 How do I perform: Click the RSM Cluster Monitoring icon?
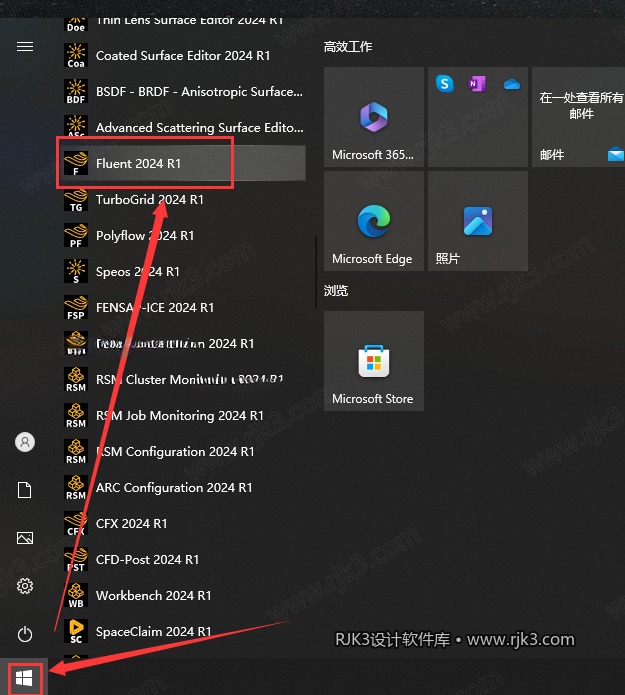(76, 379)
